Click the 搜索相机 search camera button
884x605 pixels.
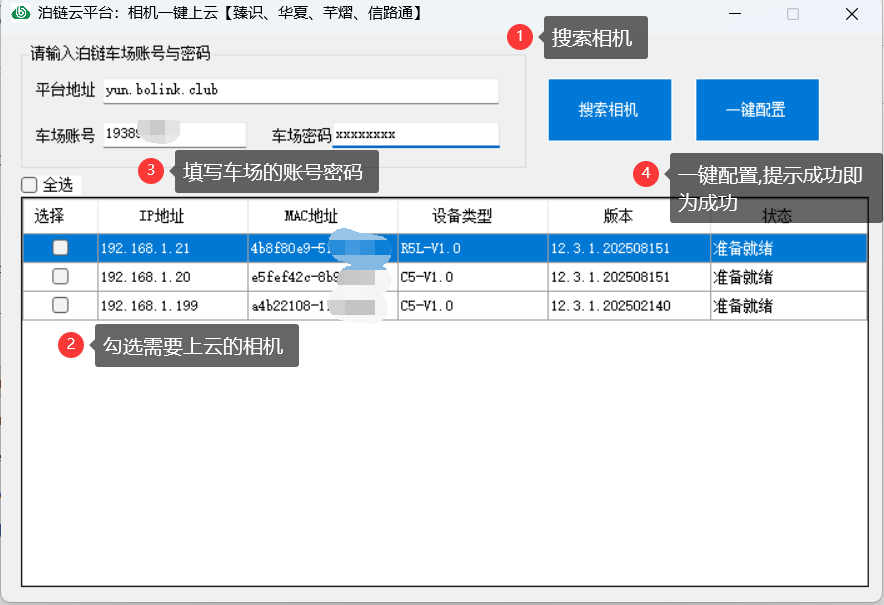click(609, 109)
